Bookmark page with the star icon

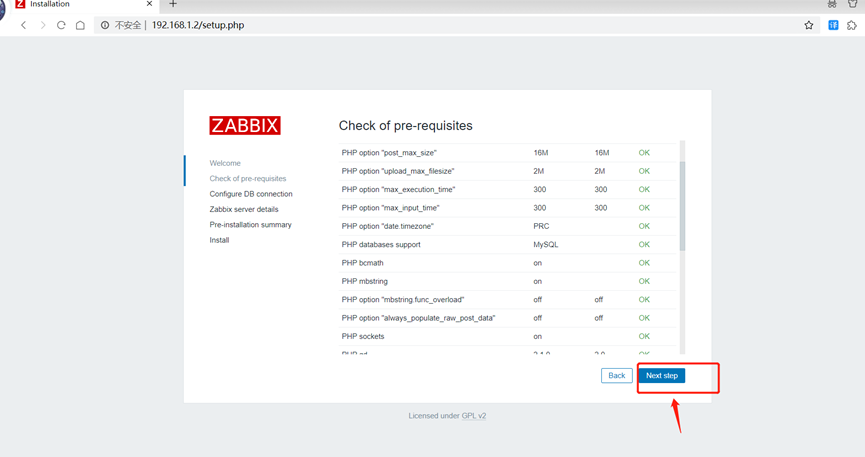click(809, 25)
